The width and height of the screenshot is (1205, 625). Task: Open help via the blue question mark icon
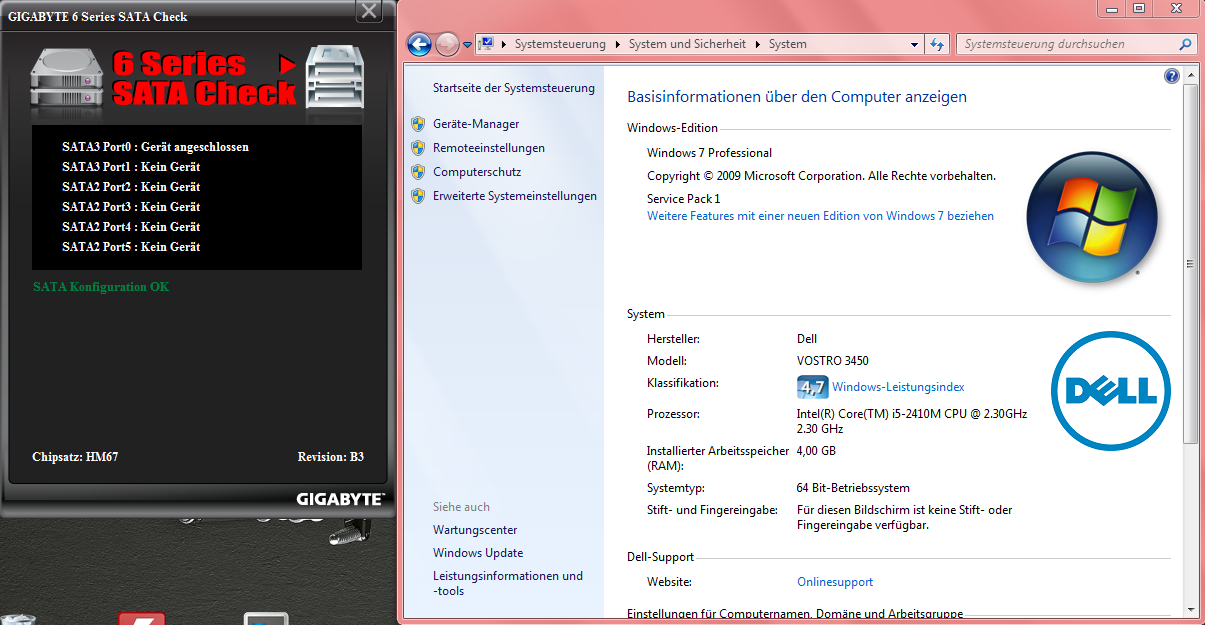coord(1172,76)
